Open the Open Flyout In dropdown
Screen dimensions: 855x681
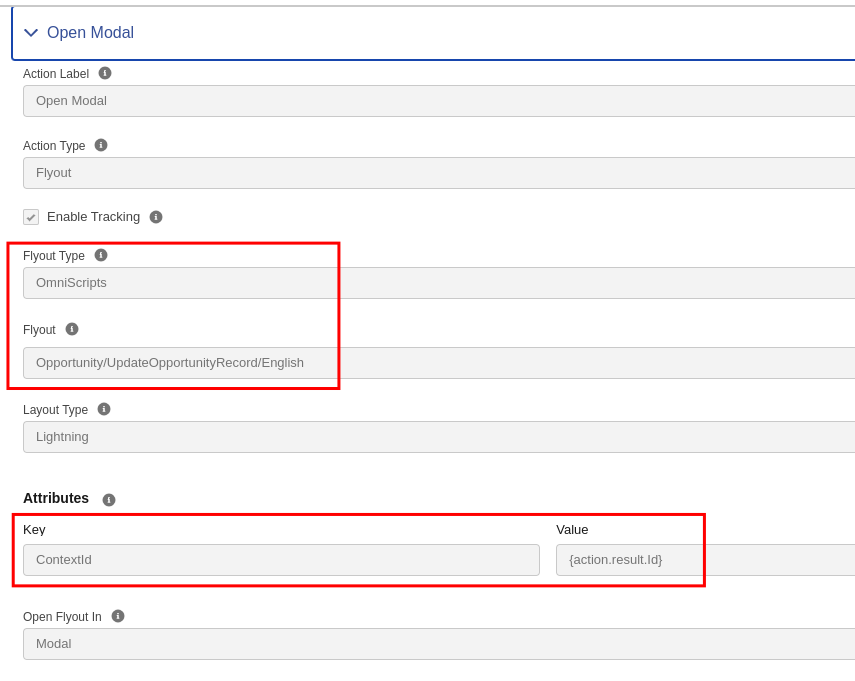click(438, 644)
